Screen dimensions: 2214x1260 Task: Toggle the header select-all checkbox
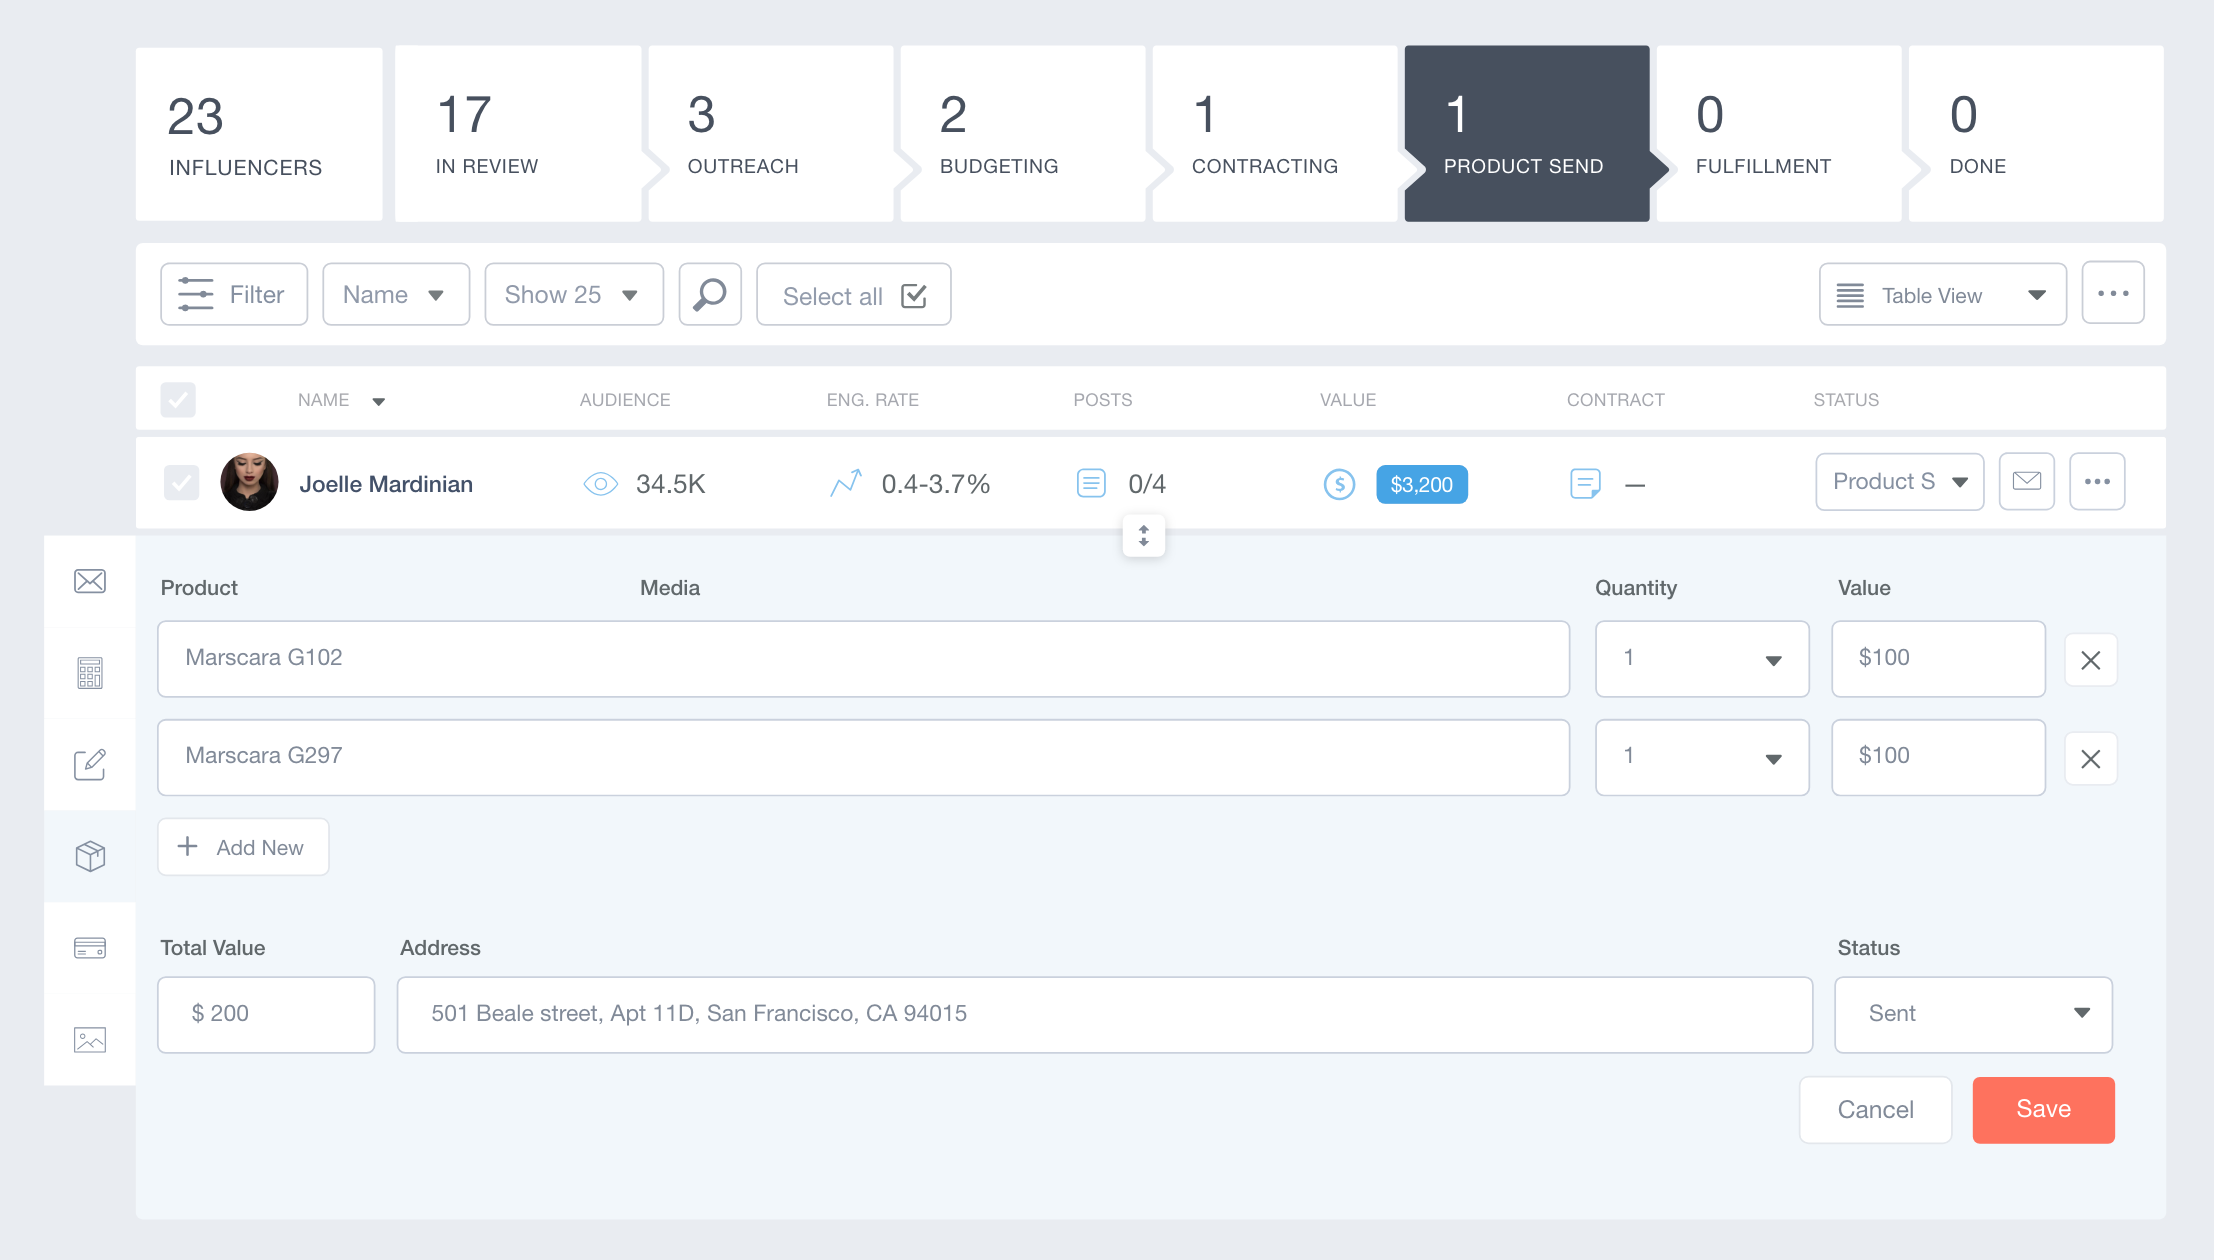click(178, 400)
